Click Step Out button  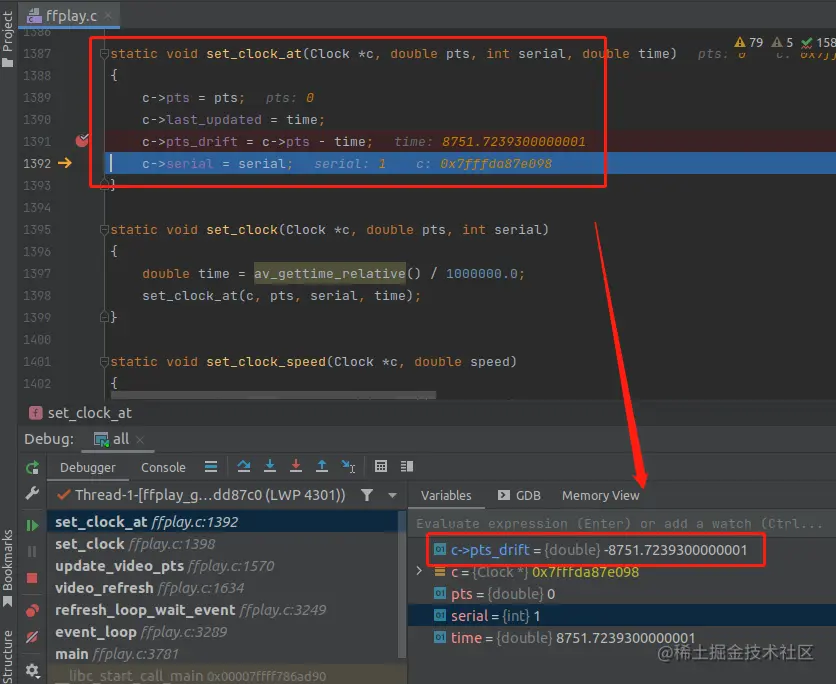tap(322, 466)
